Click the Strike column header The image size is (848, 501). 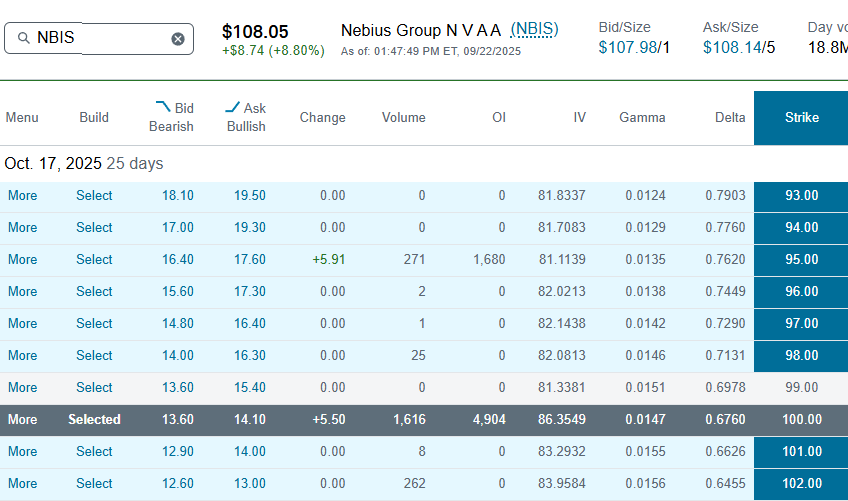click(801, 117)
